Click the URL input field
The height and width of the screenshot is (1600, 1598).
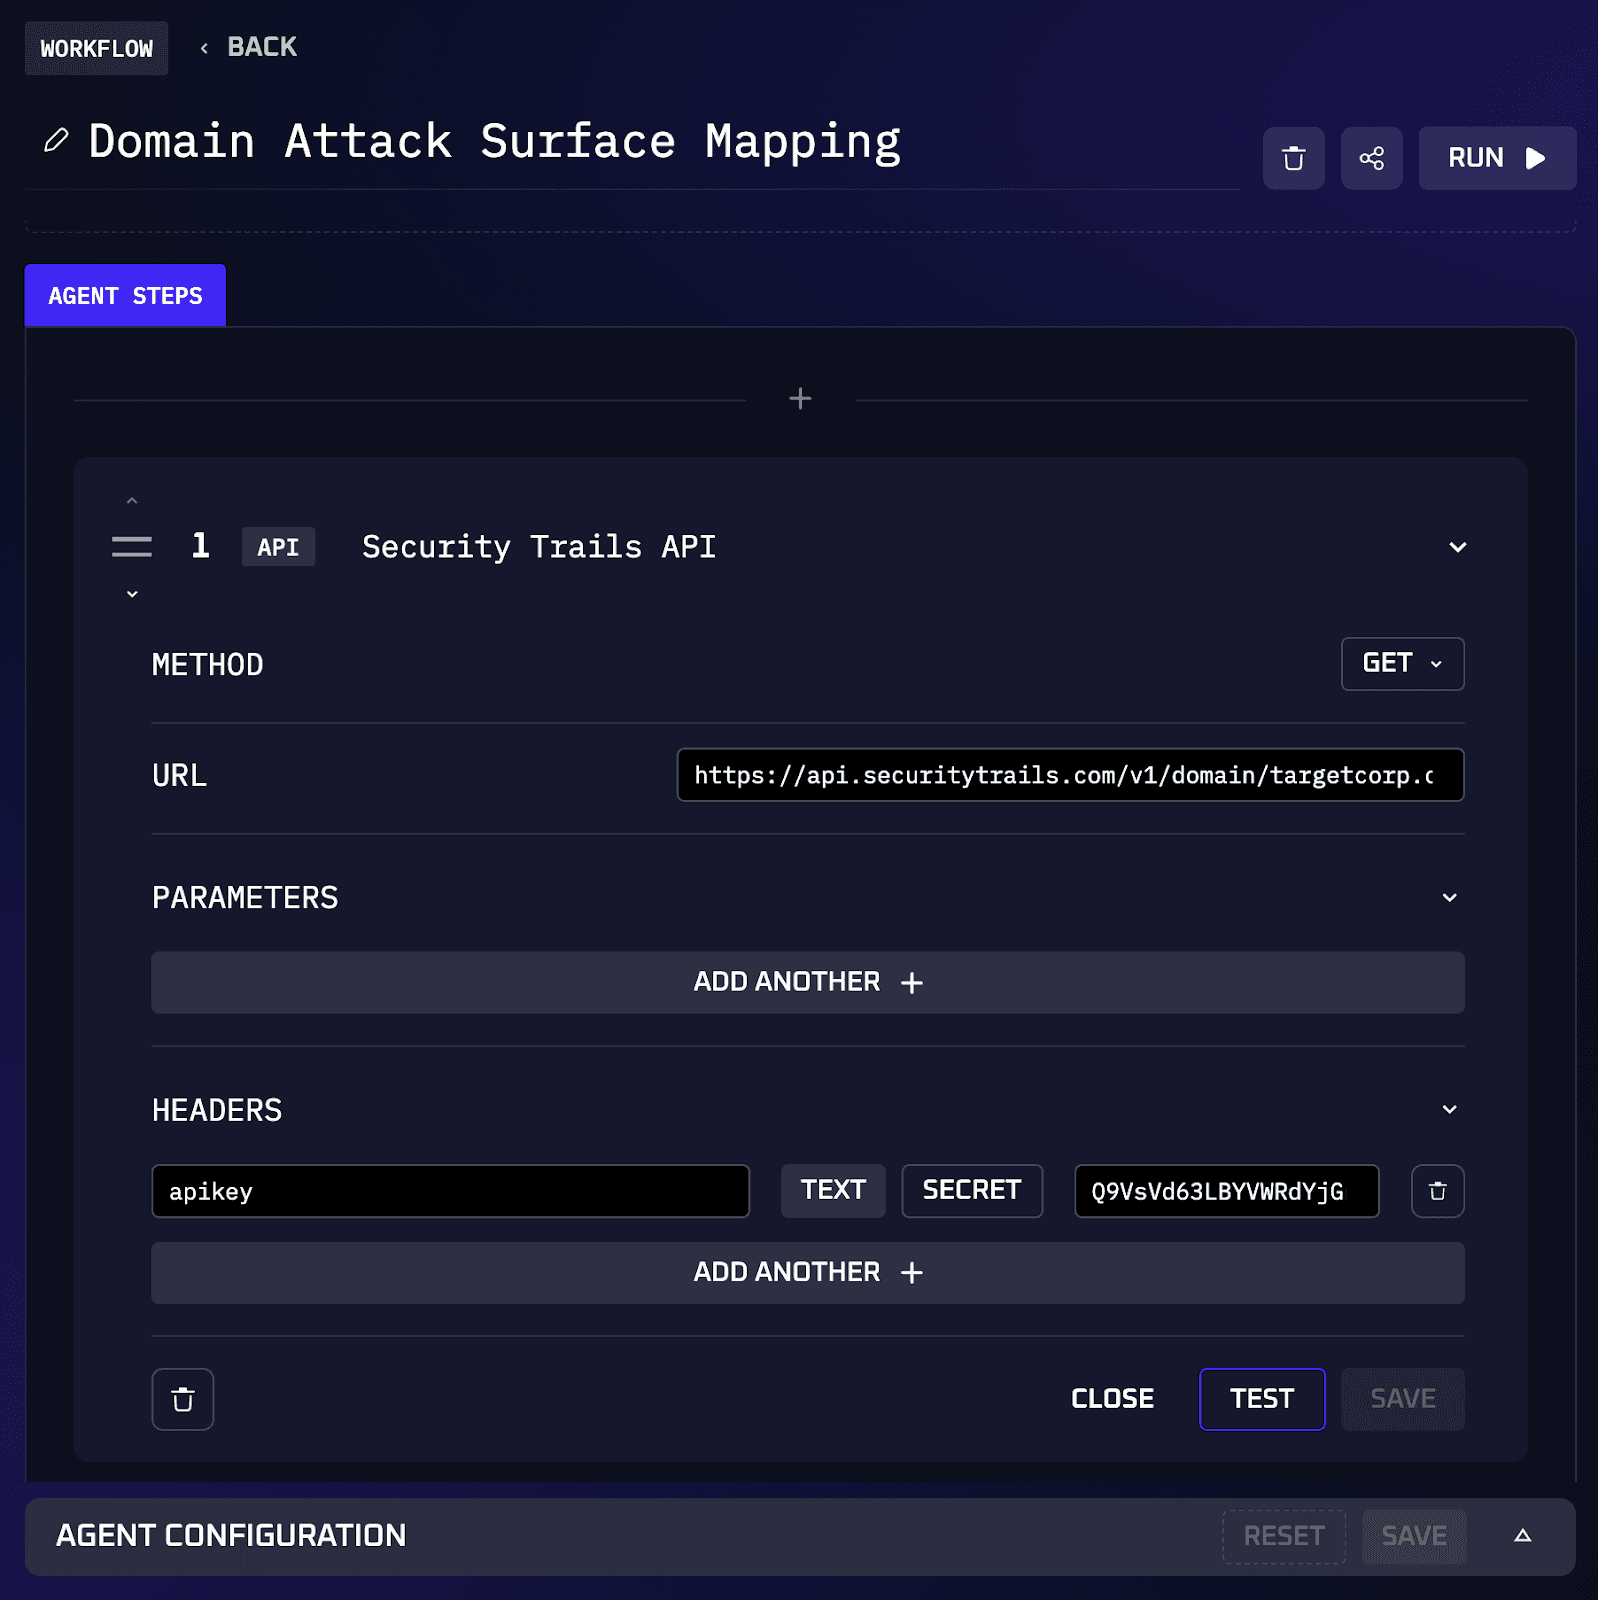click(1070, 775)
